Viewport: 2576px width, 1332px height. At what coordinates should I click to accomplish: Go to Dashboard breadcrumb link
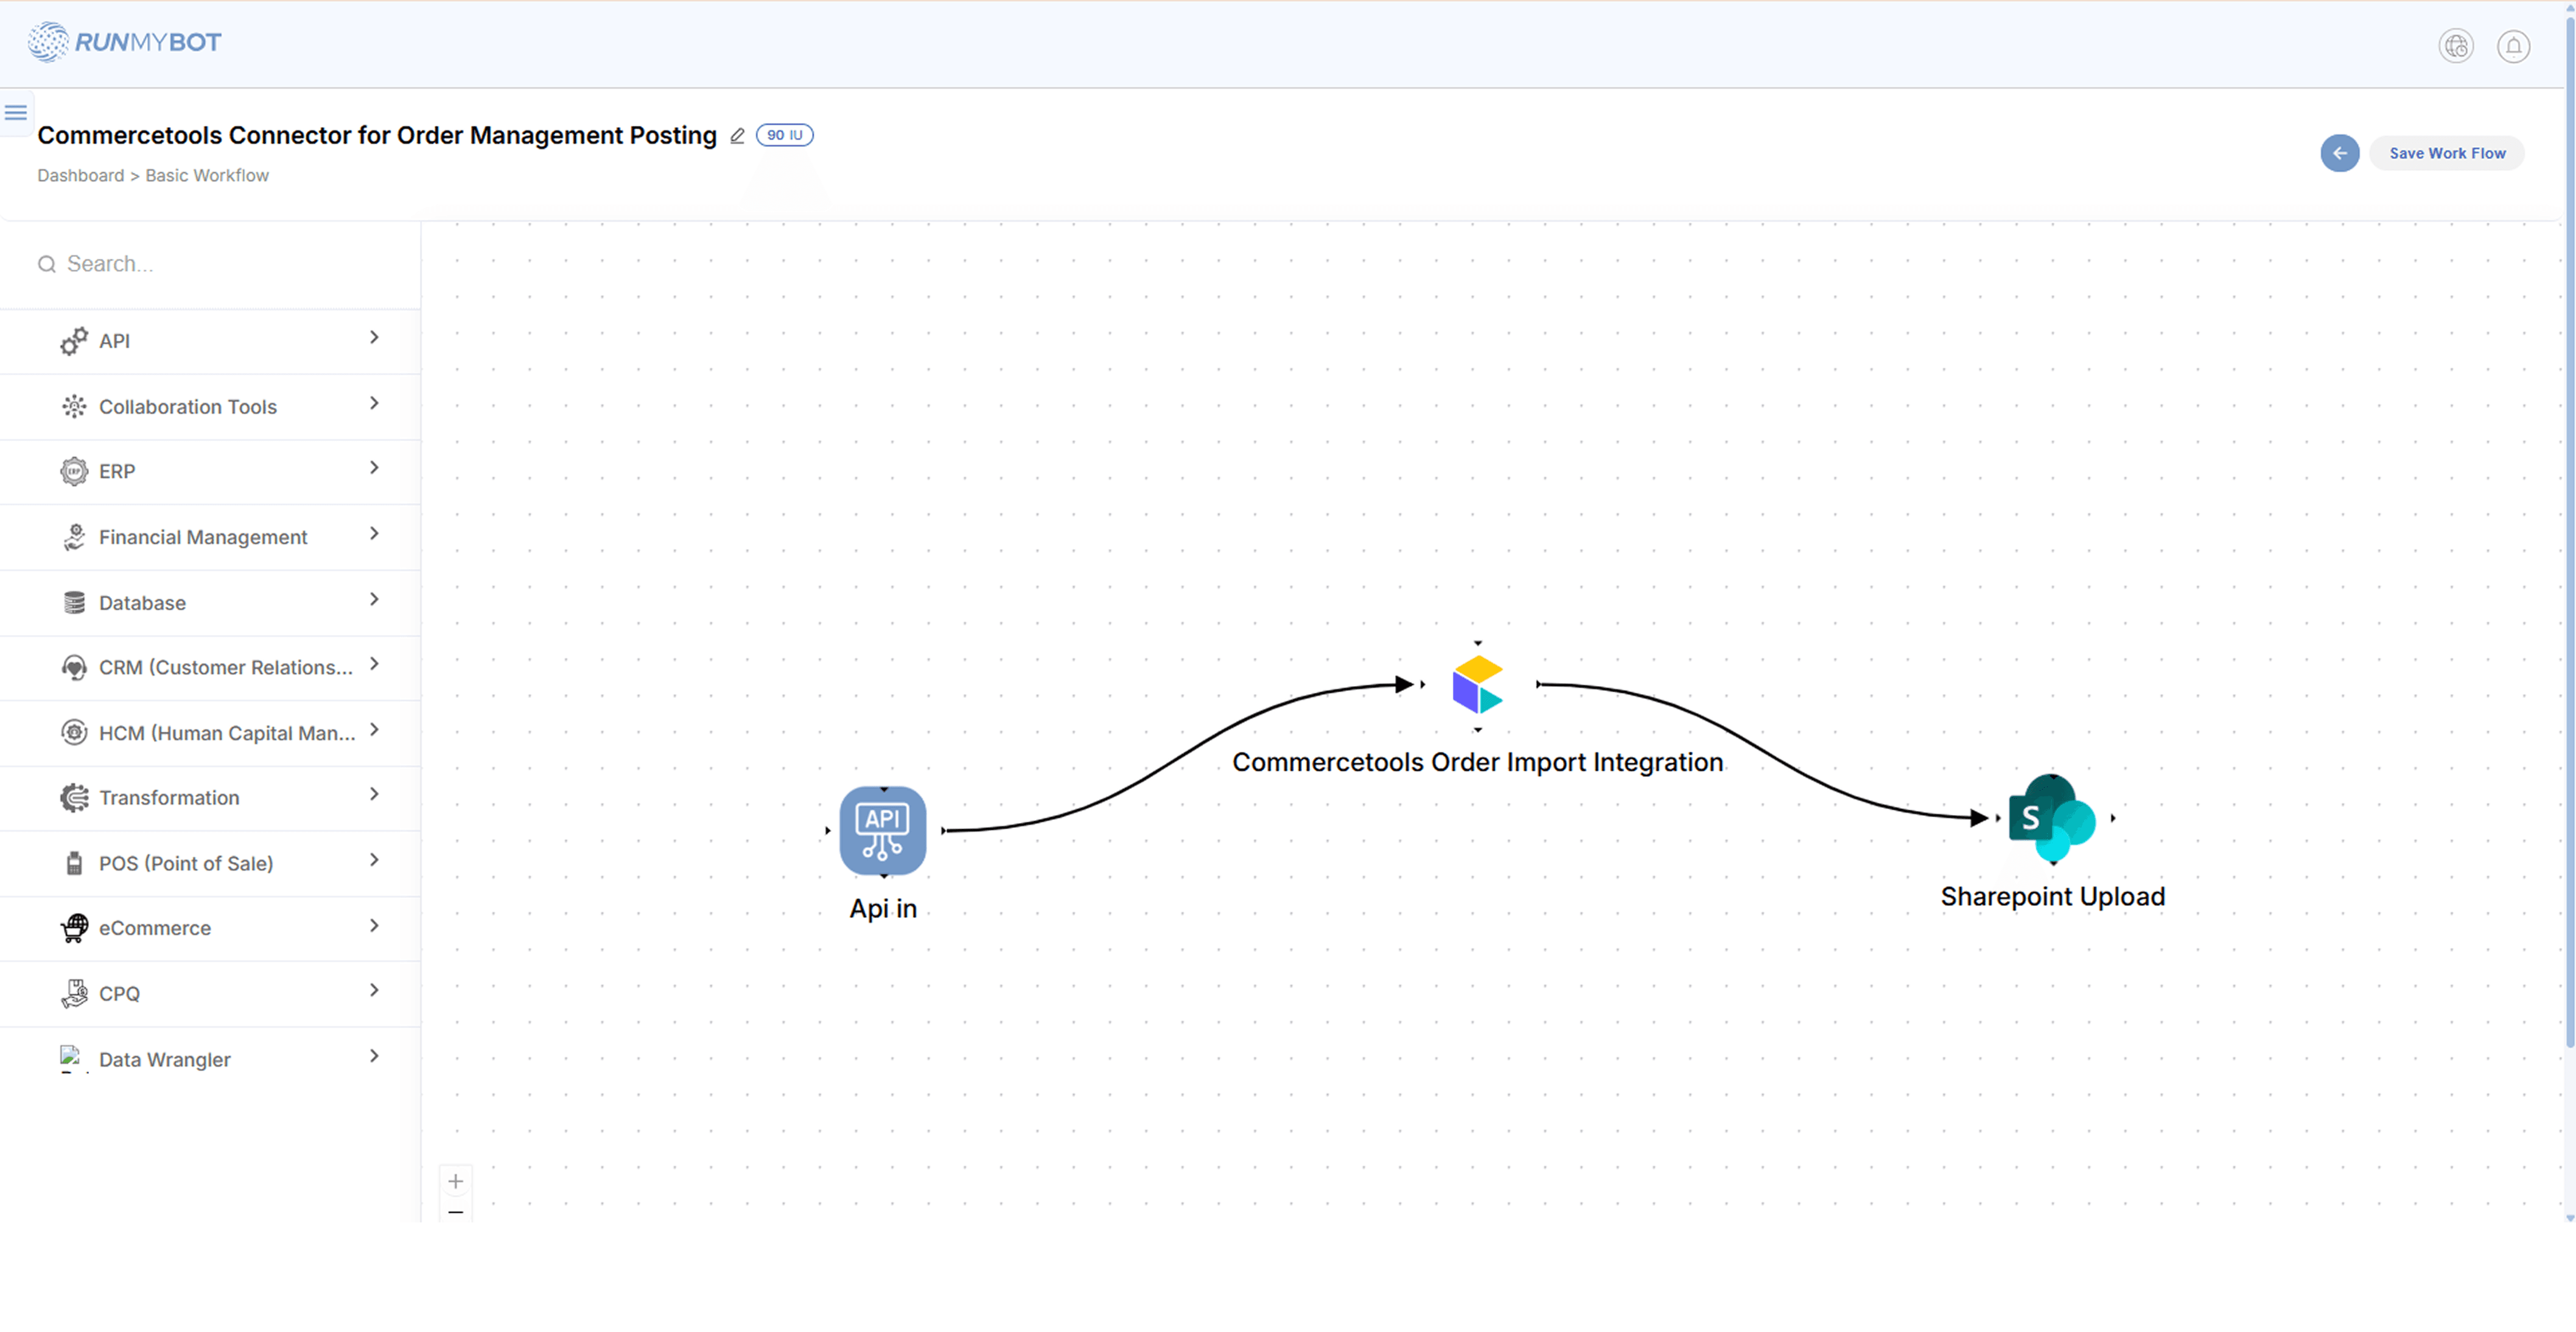coord(81,175)
